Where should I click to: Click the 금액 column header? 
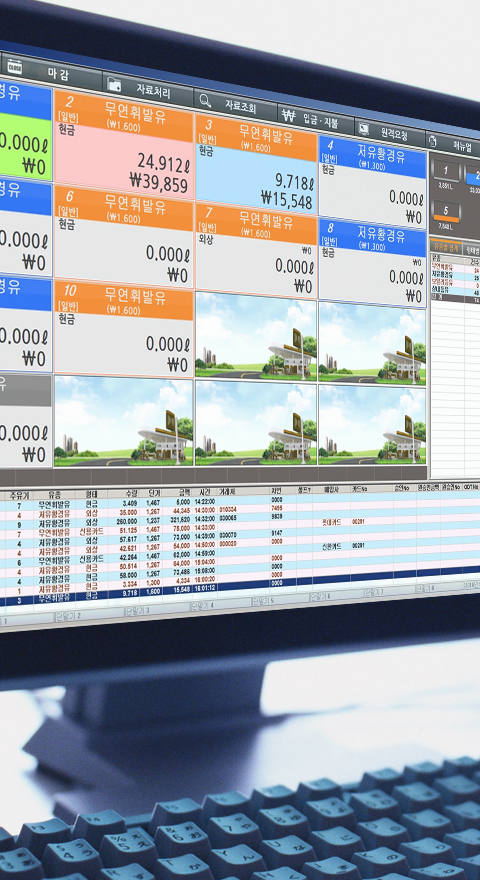pyautogui.click(x=184, y=492)
